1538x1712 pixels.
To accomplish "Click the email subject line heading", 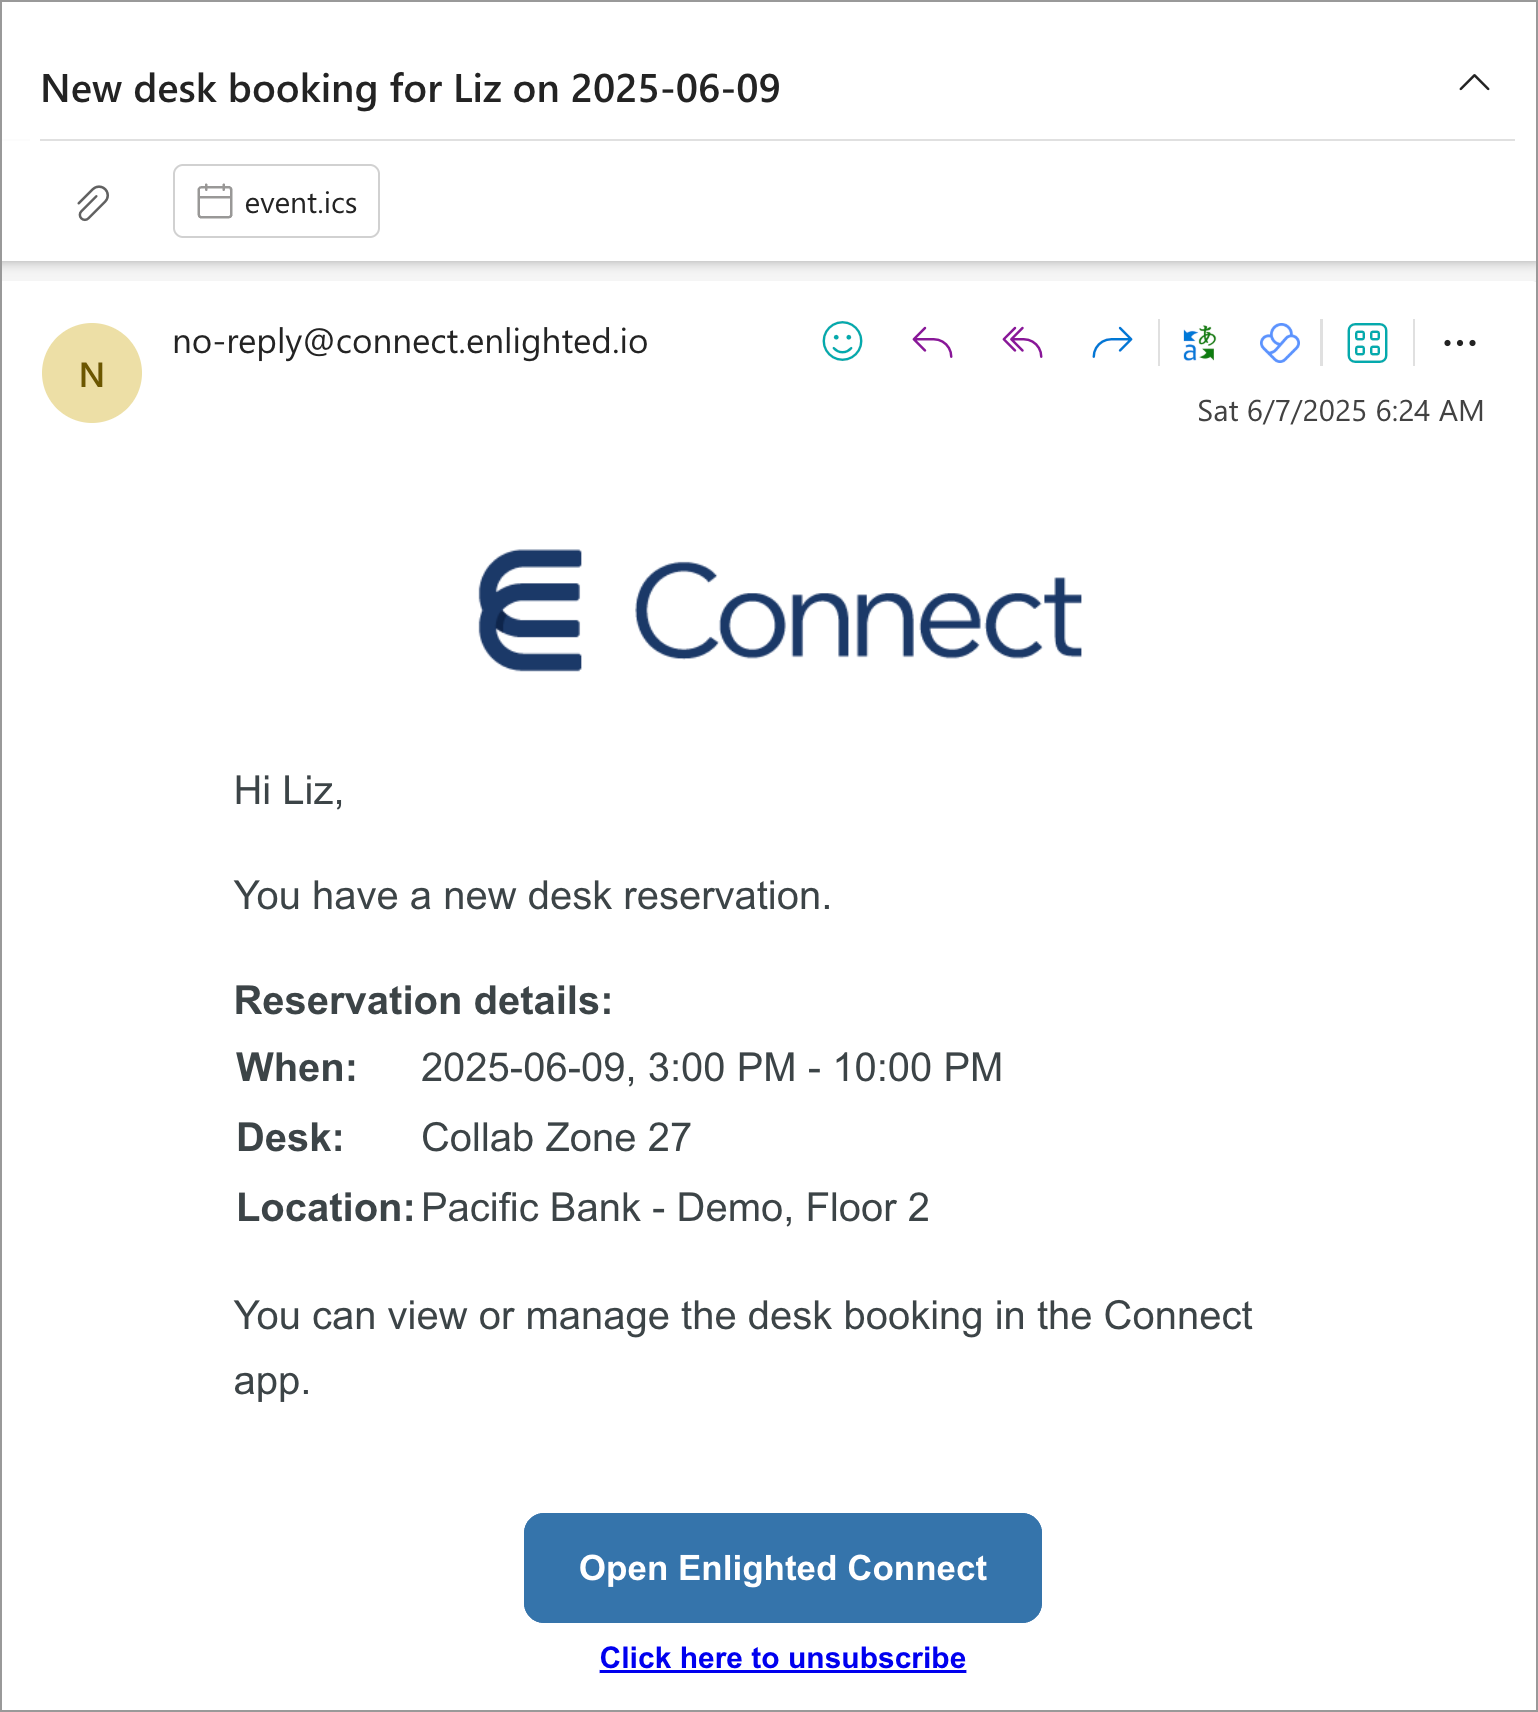I will (410, 89).
